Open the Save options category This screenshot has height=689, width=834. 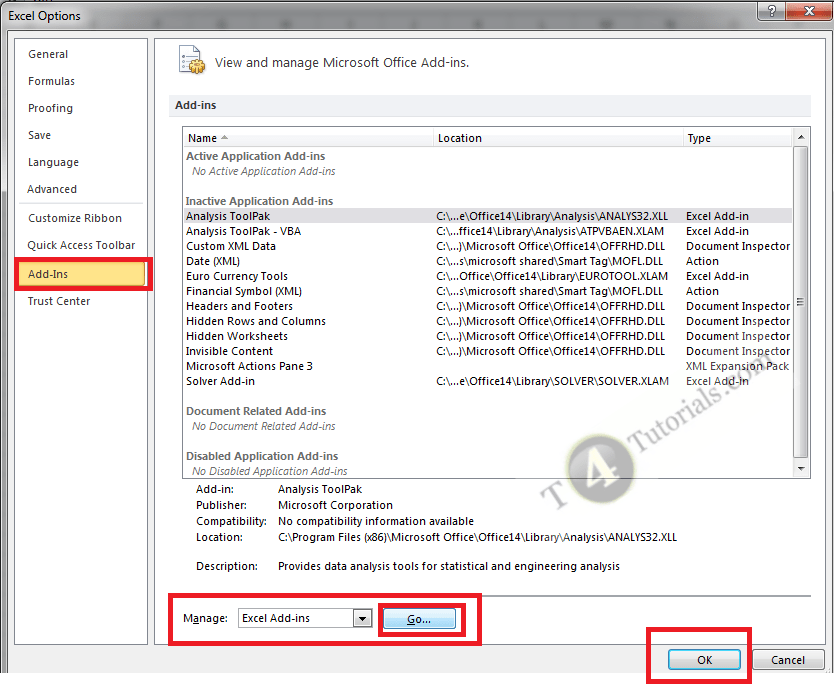click(39, 135)
